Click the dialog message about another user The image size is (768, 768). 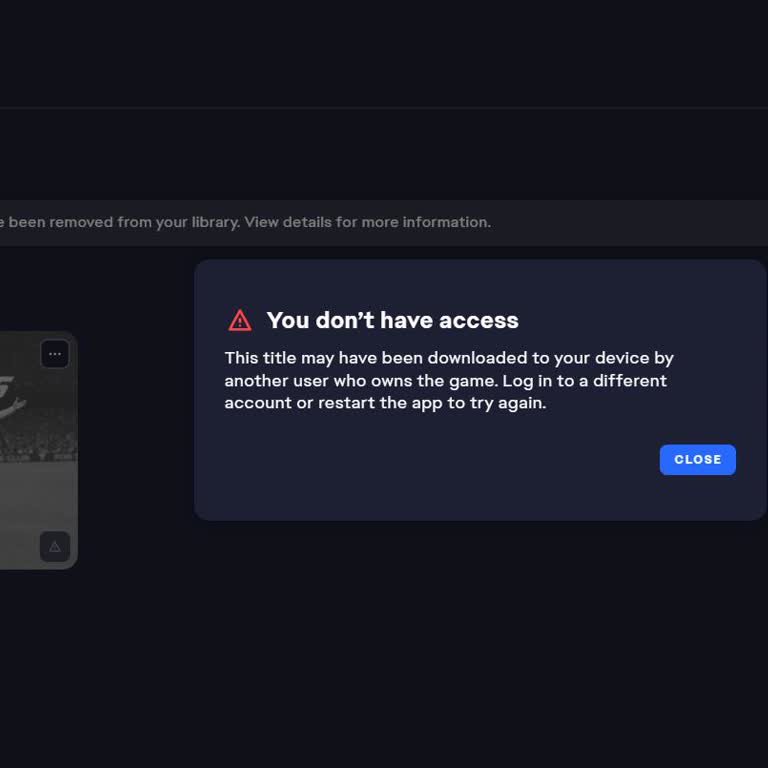point(449,381)
